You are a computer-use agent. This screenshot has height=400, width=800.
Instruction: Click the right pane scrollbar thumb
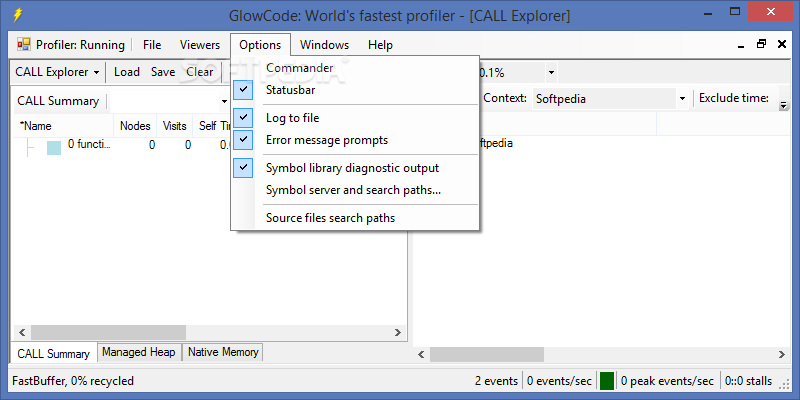coord(487,354)
